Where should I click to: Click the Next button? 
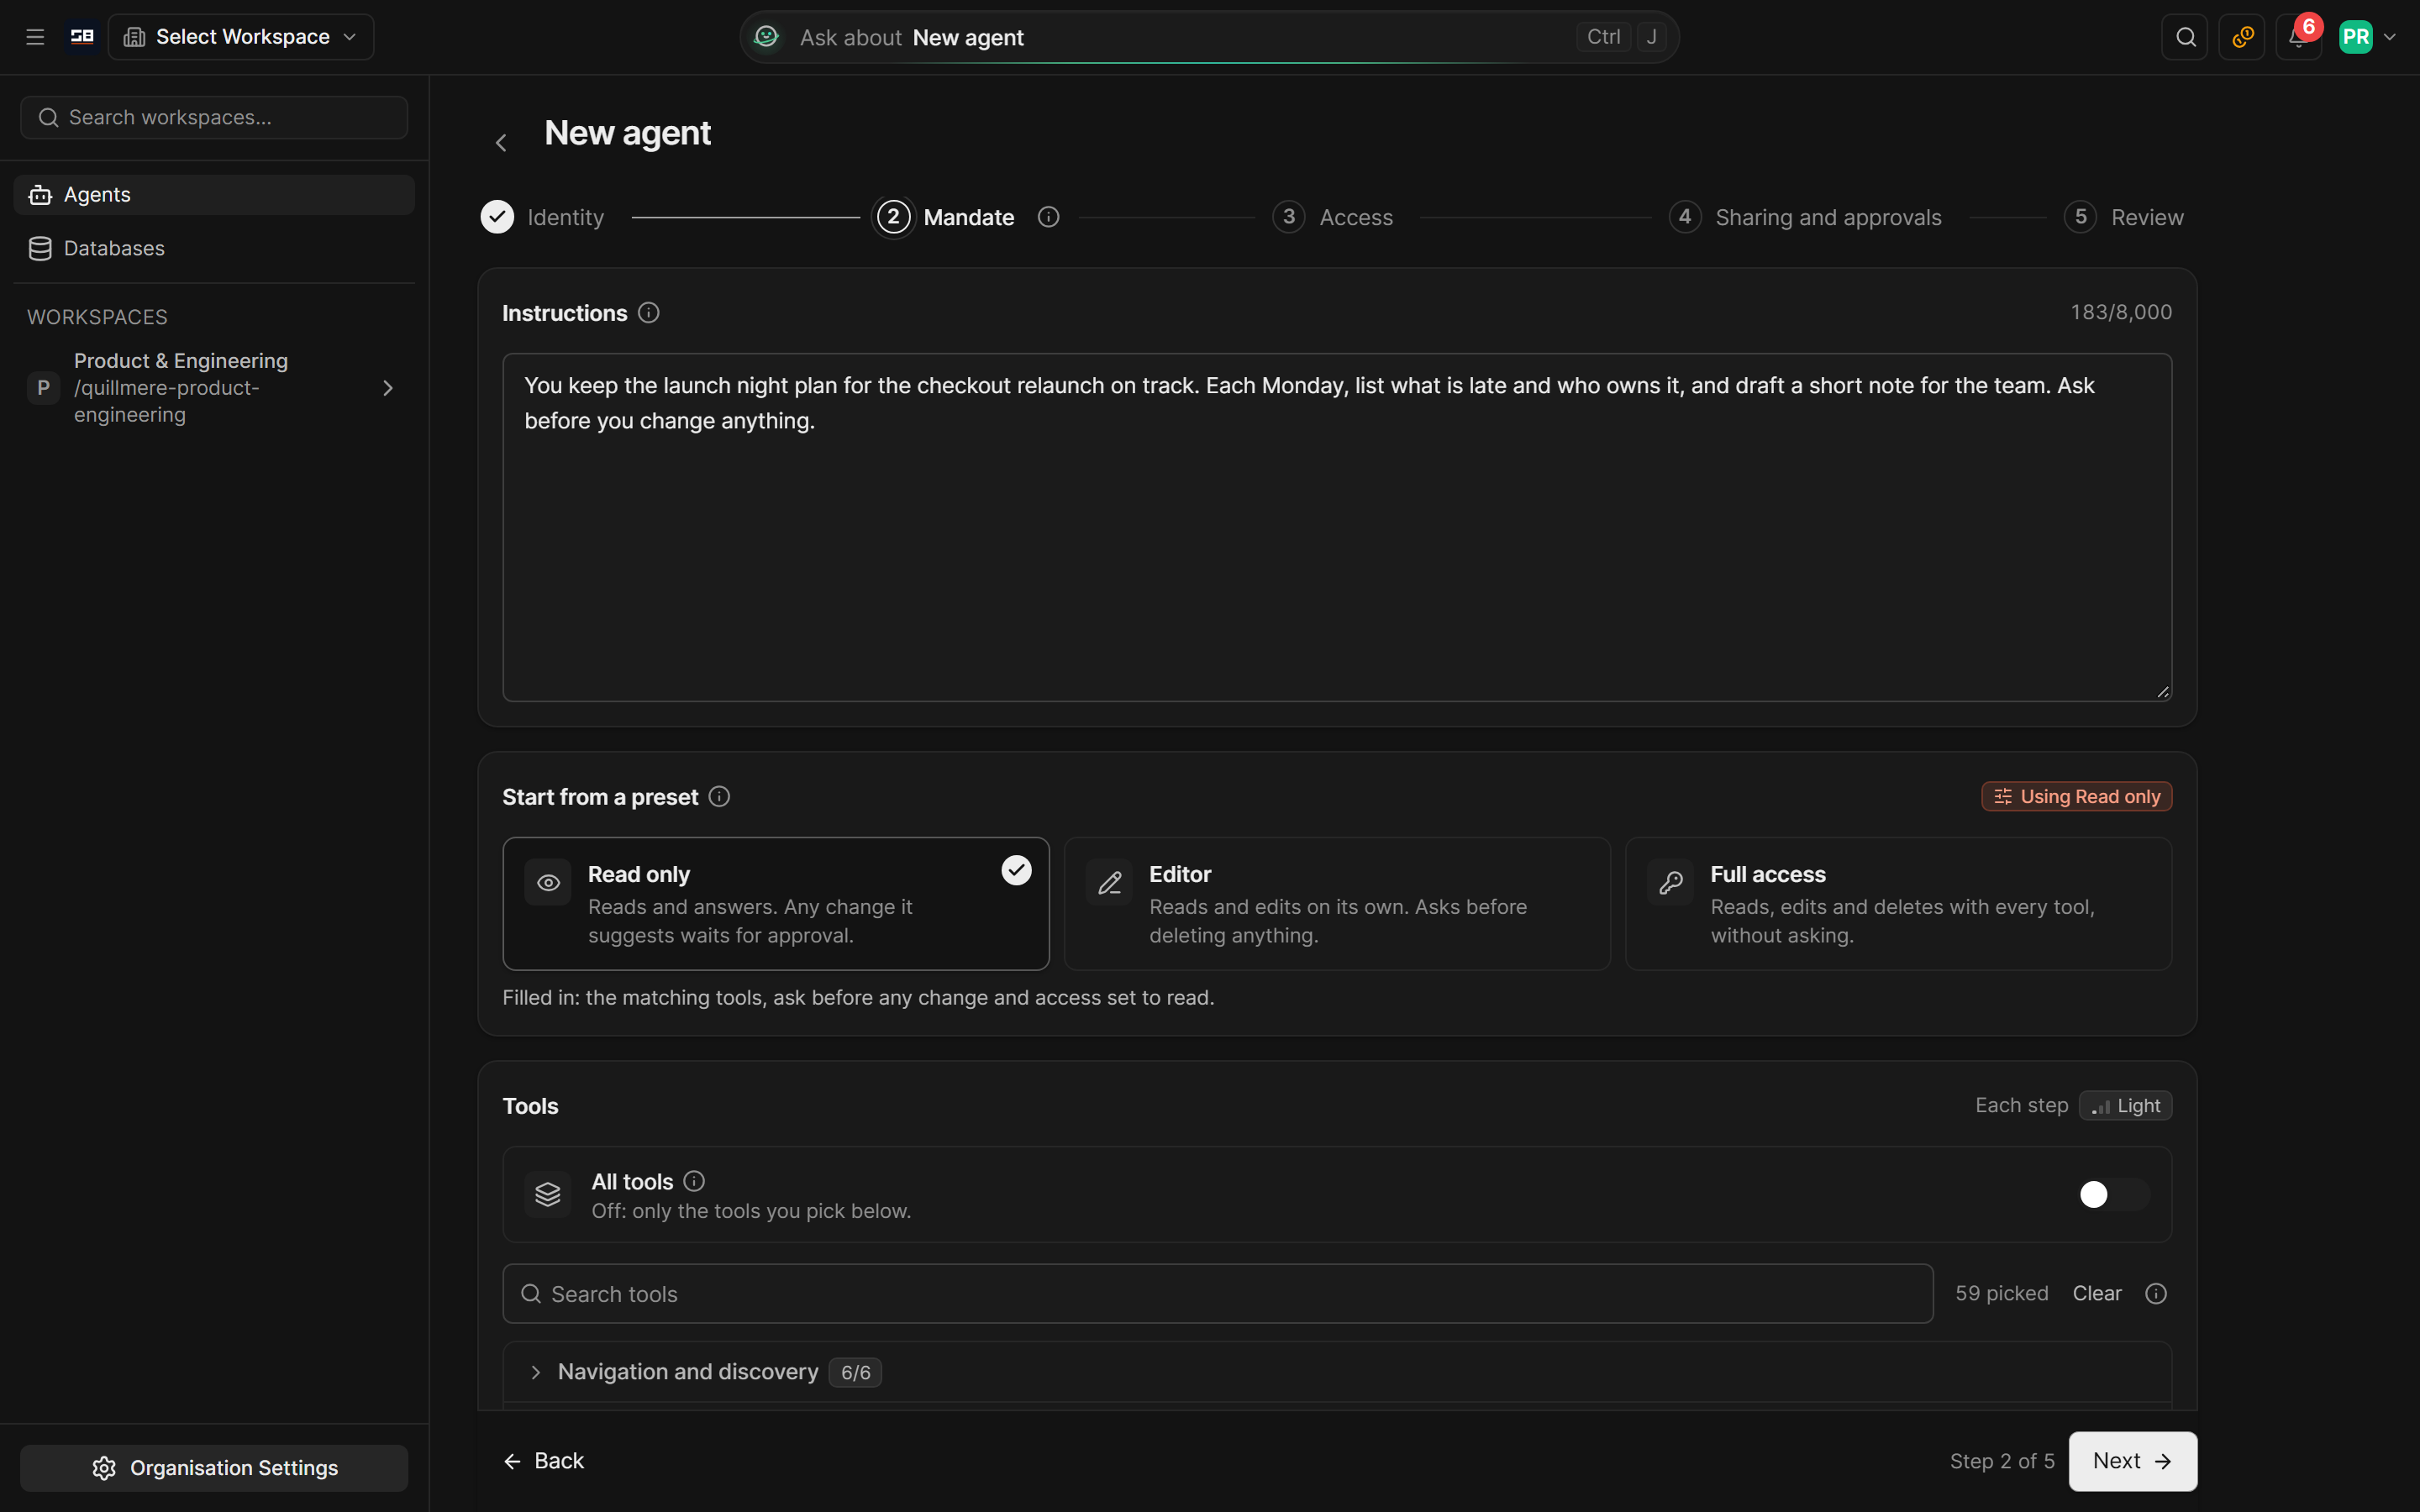click(2132, 1461)
